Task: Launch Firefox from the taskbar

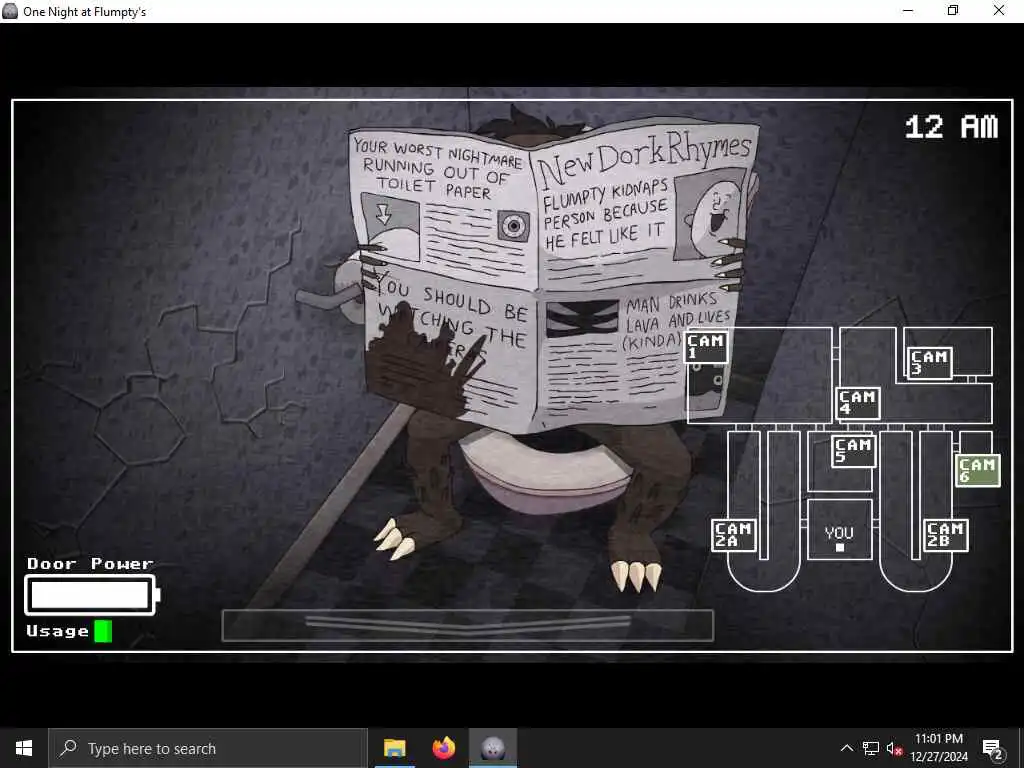Action: 443,748
